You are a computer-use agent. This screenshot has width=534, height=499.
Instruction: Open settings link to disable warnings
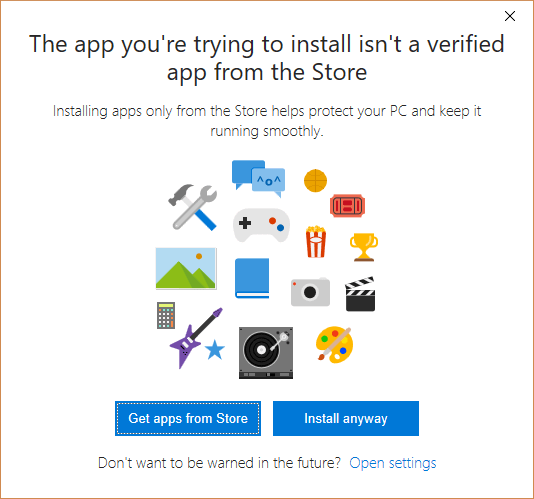click(x=393, y=463)
